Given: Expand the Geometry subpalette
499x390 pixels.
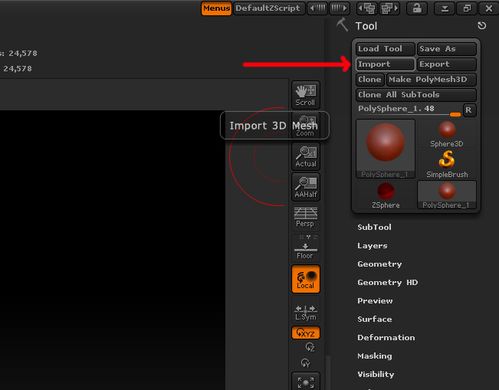Looking at the screenshot, I should [x=379, y=264].
